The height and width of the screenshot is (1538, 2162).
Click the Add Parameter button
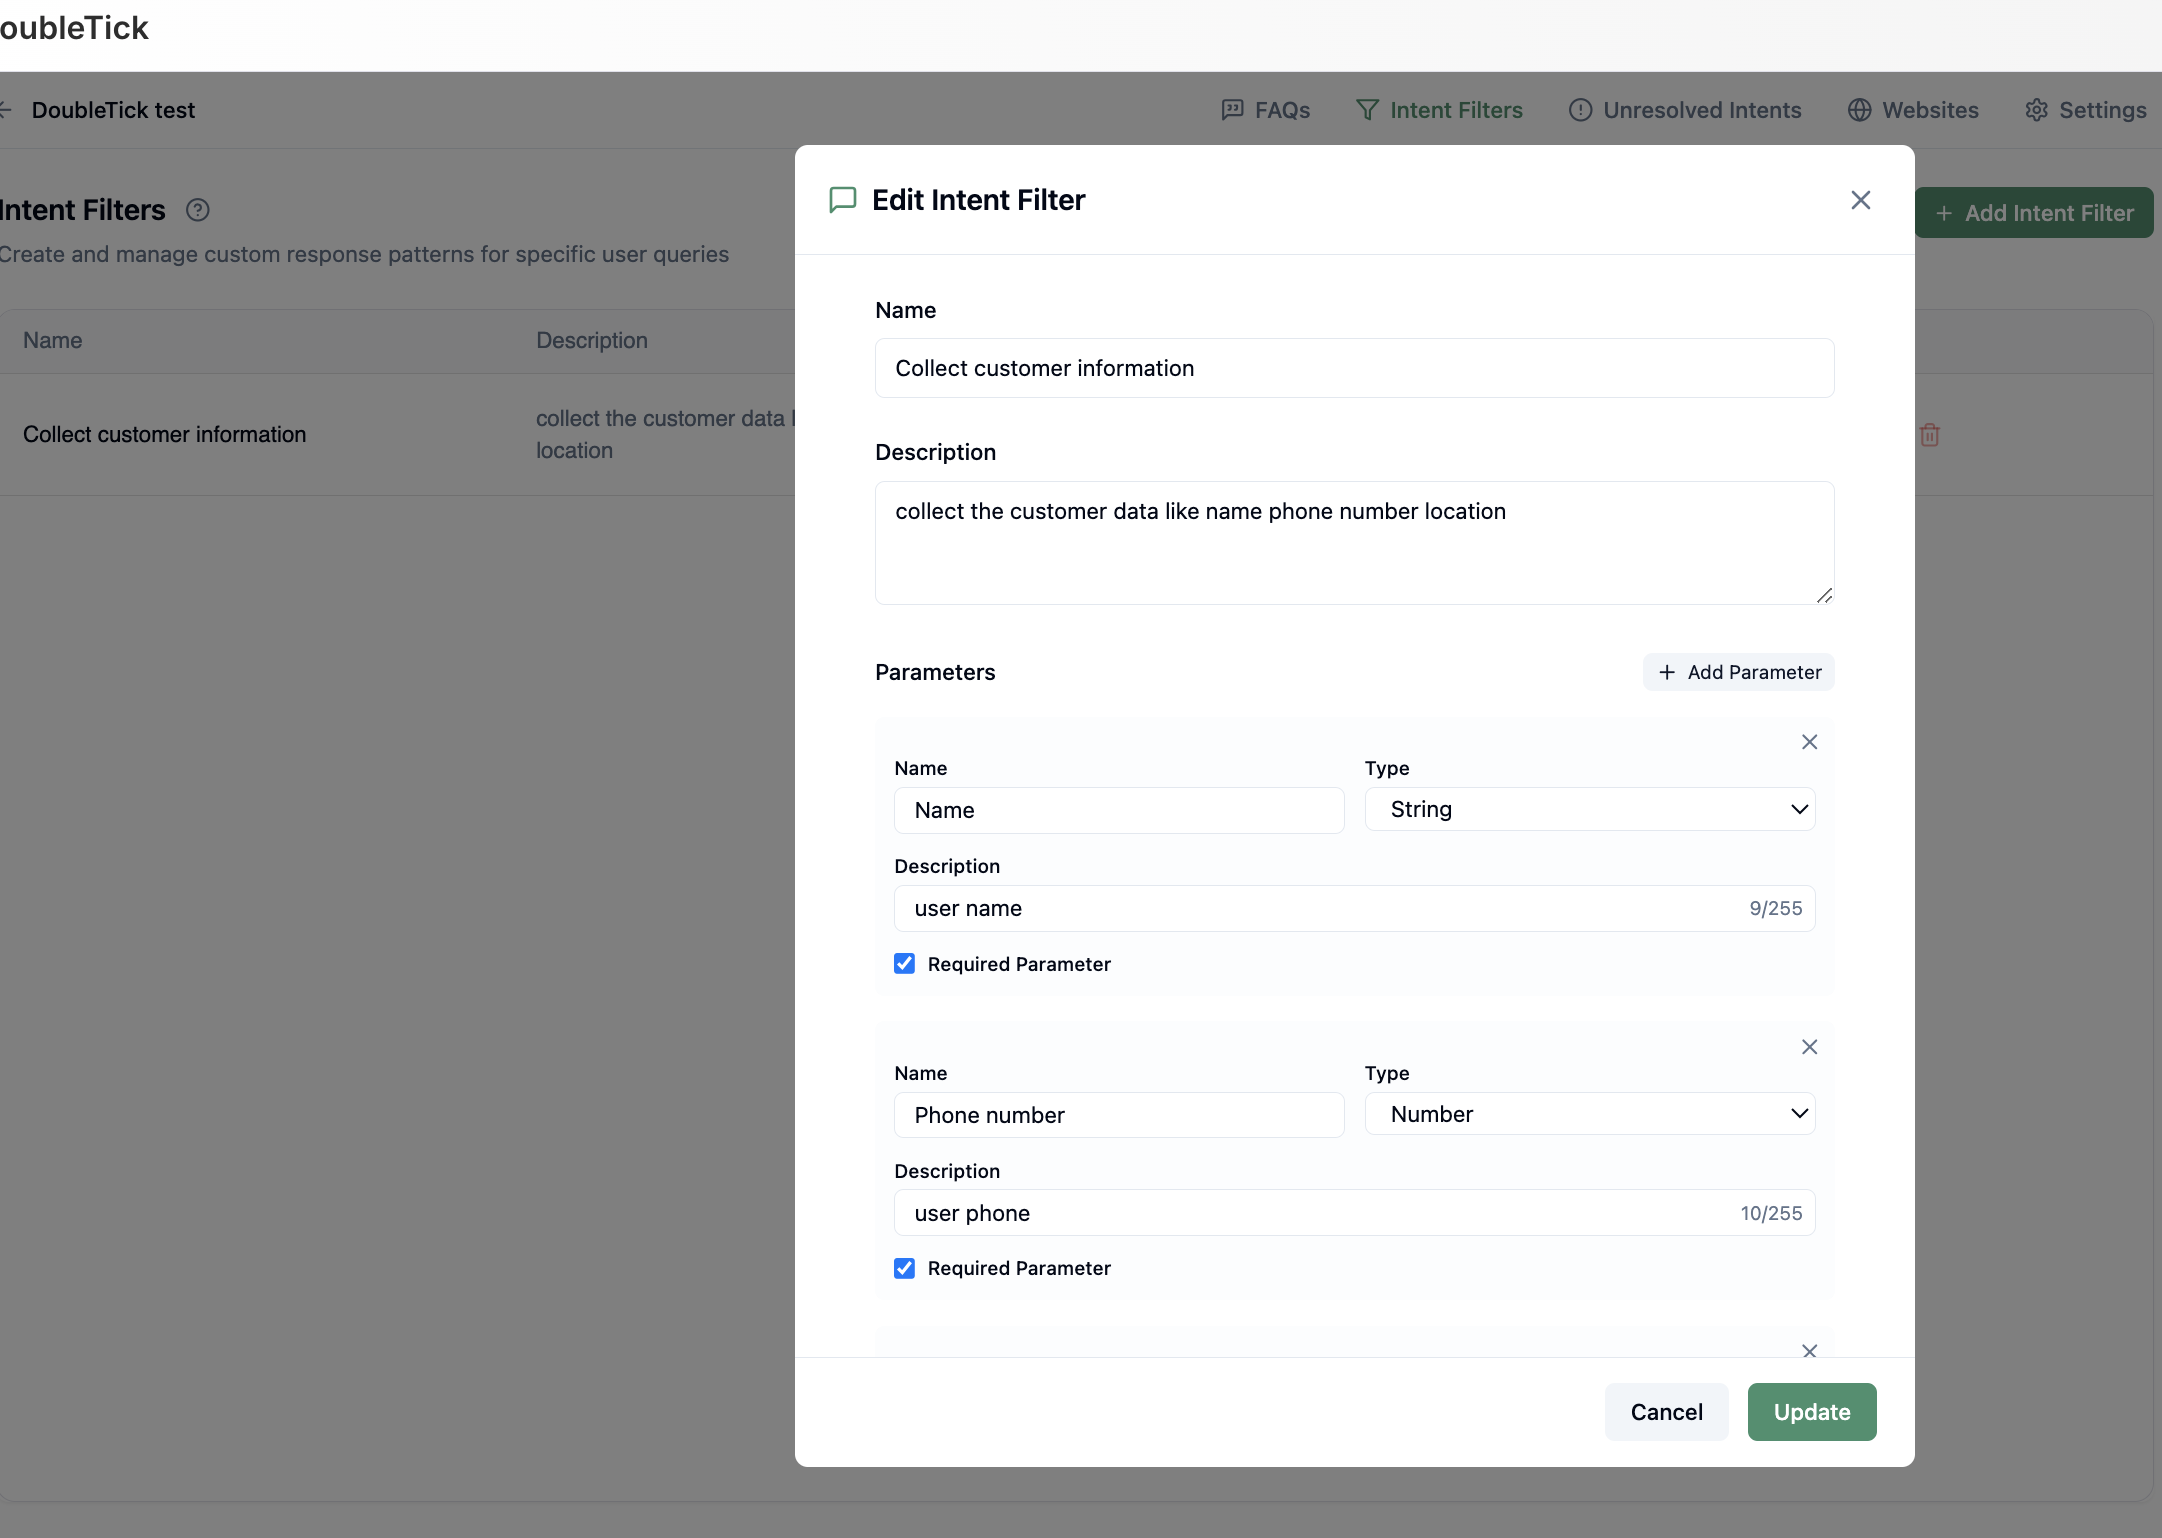click(x=1739, y=672)
